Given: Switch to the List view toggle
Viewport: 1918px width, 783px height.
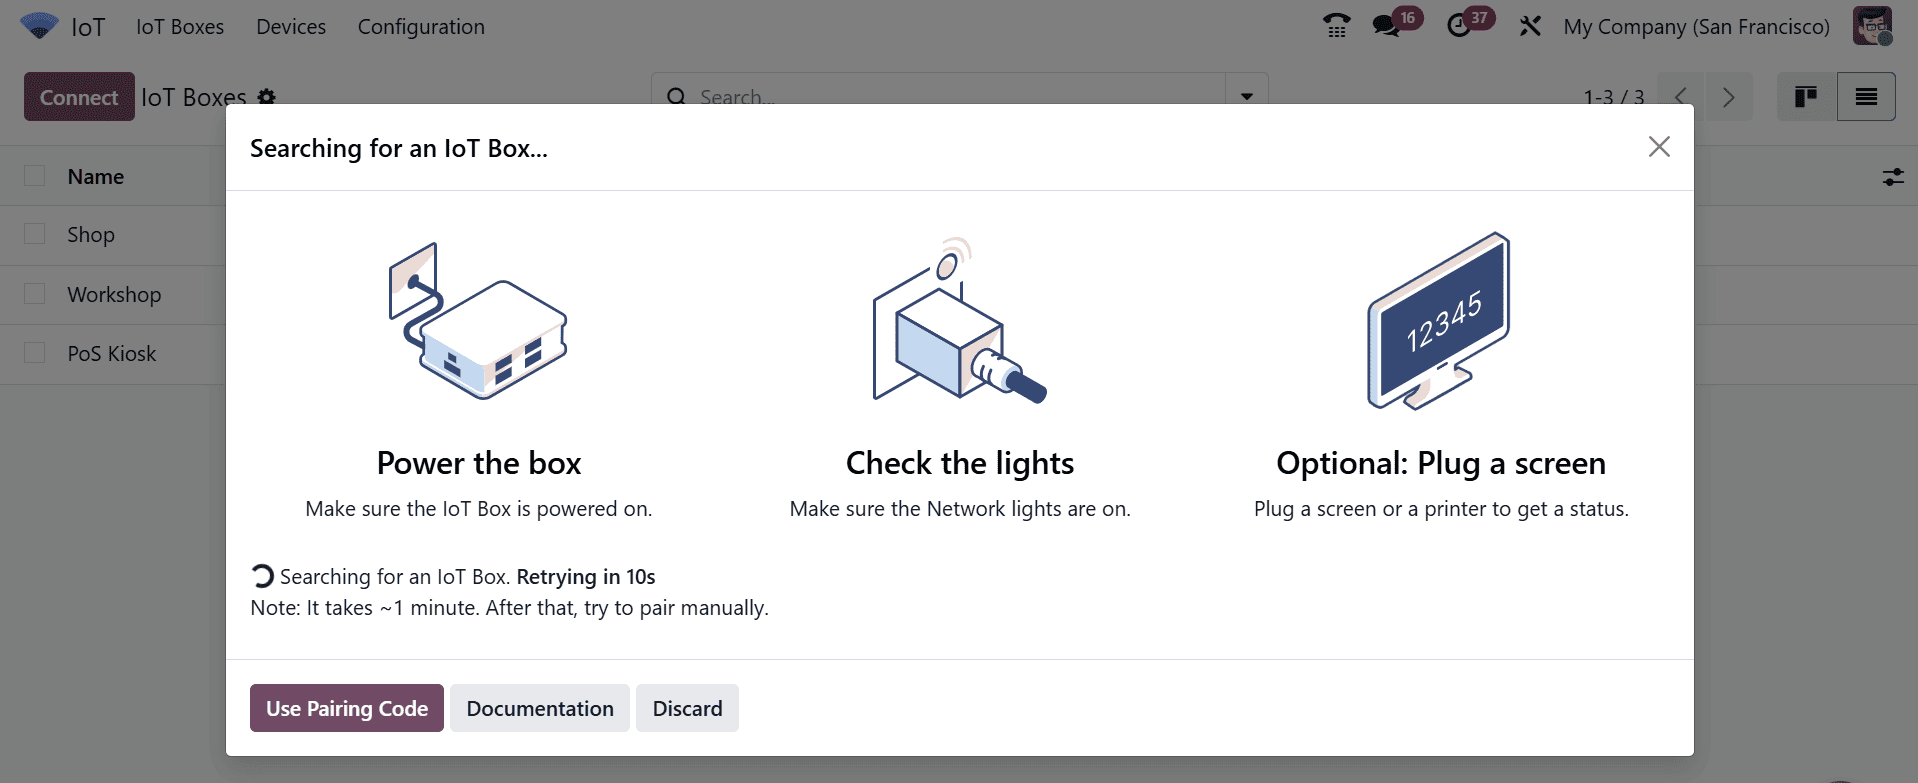Looking at the screenshot, I should 1866,96.
